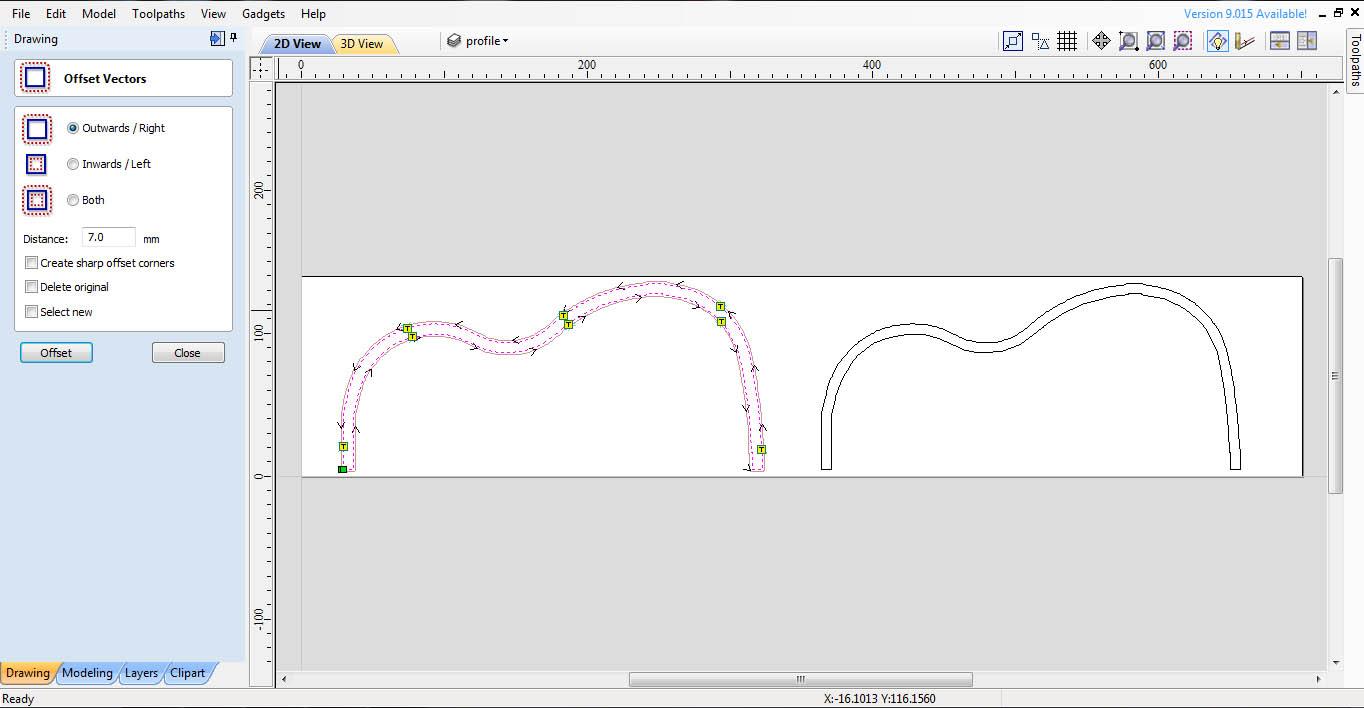This screenshot has width=1364, height=708.
Task: Expand the Toolpaths side panel tab
Action: point(1355,60)
